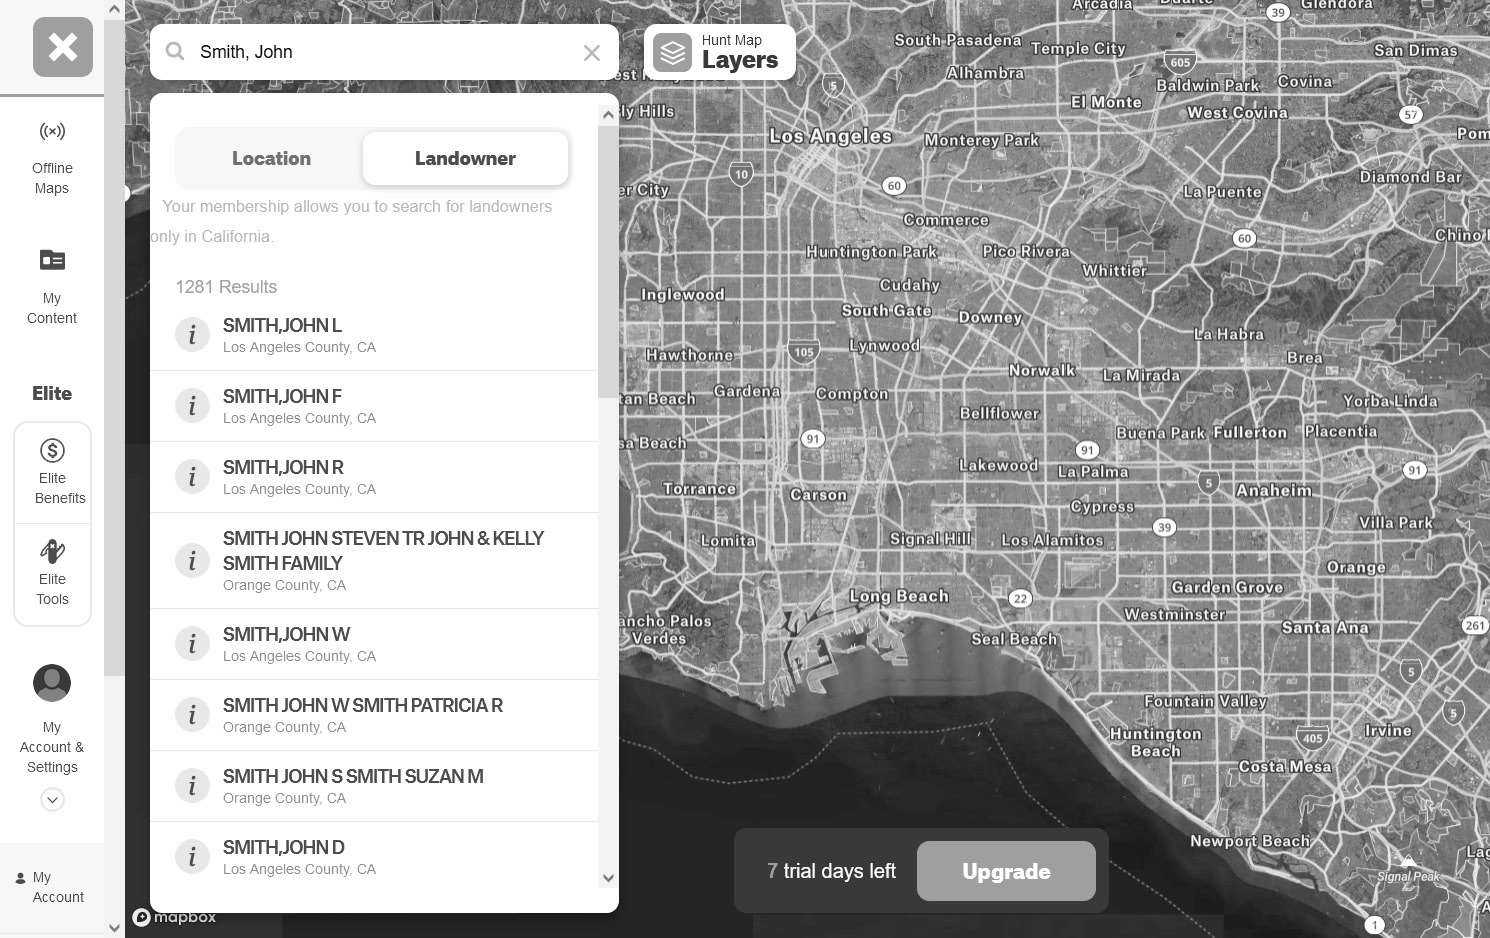Click inside the Smith, John search field
Screen dimensions: 1490x938
click(380, 52)
